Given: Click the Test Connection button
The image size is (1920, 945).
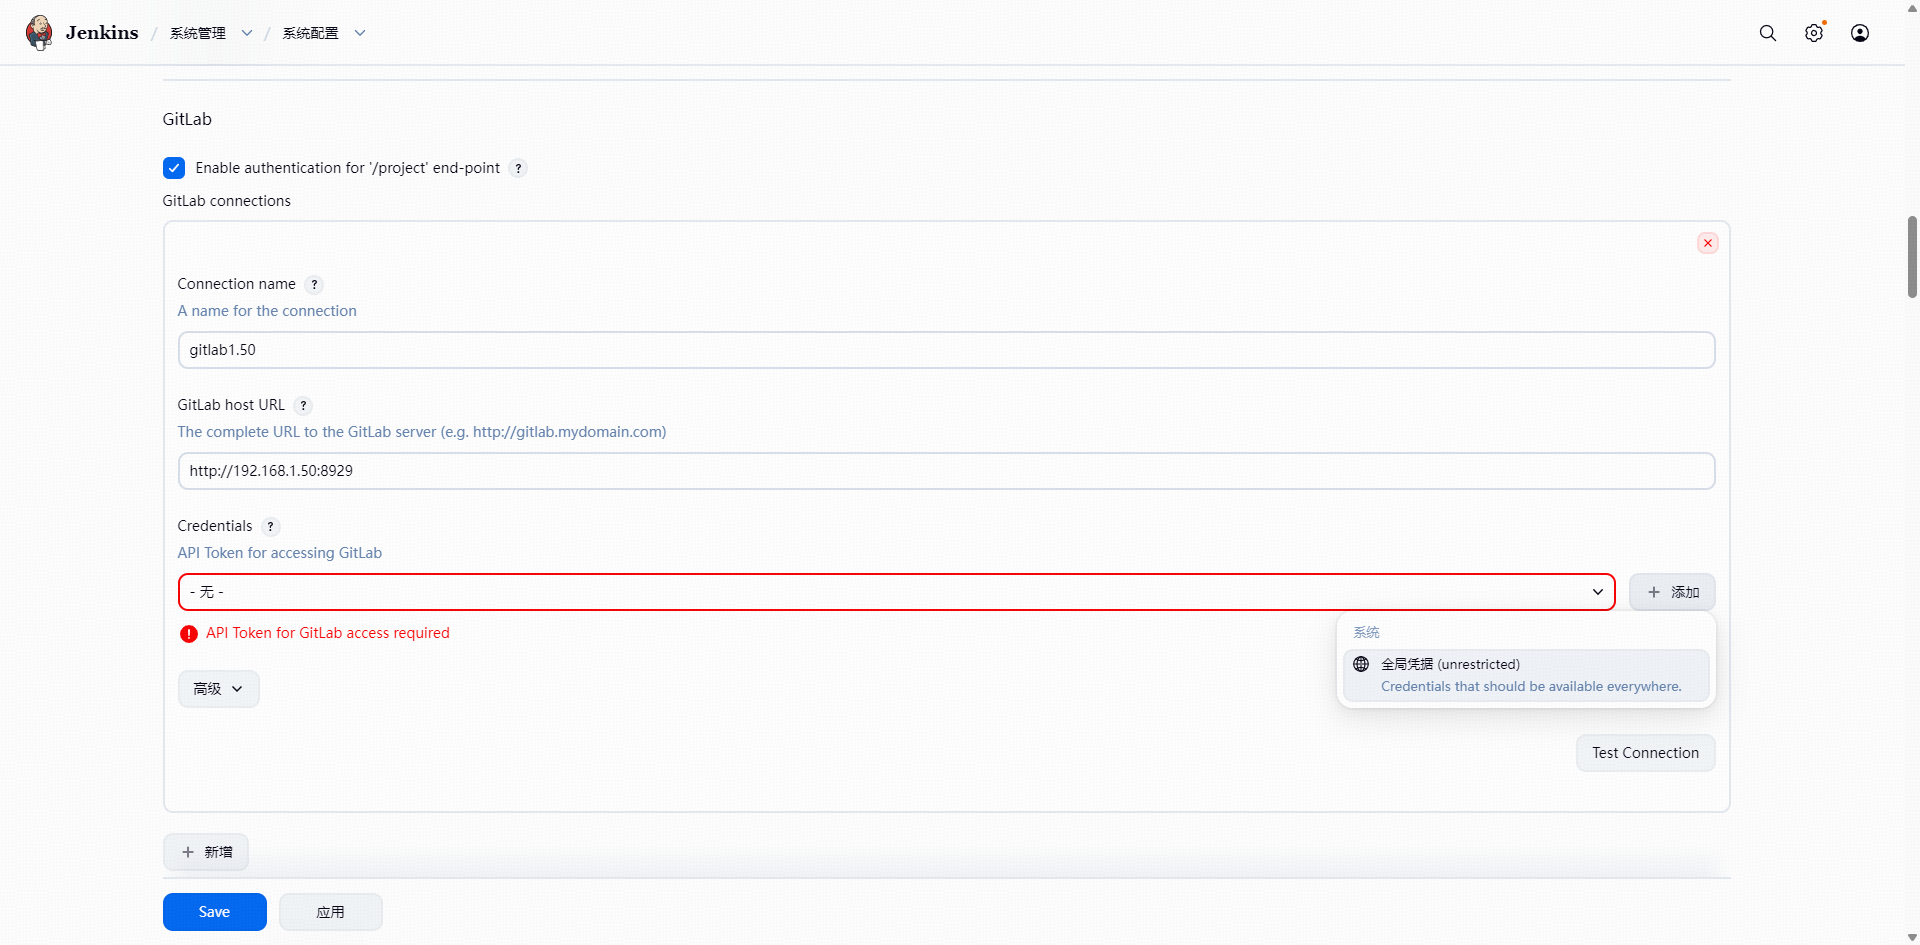Looking at the screenshot, I should pyautogui.click(x=1645, y=753).
